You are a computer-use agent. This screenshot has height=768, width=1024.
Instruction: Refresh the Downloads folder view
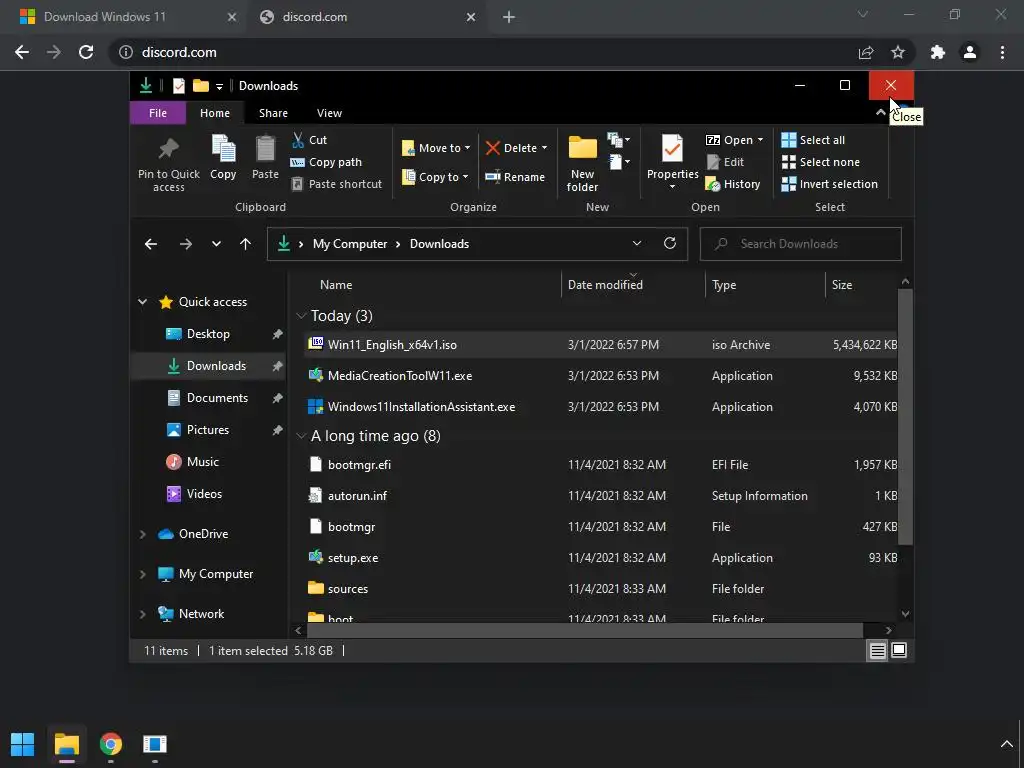point(670,243)
